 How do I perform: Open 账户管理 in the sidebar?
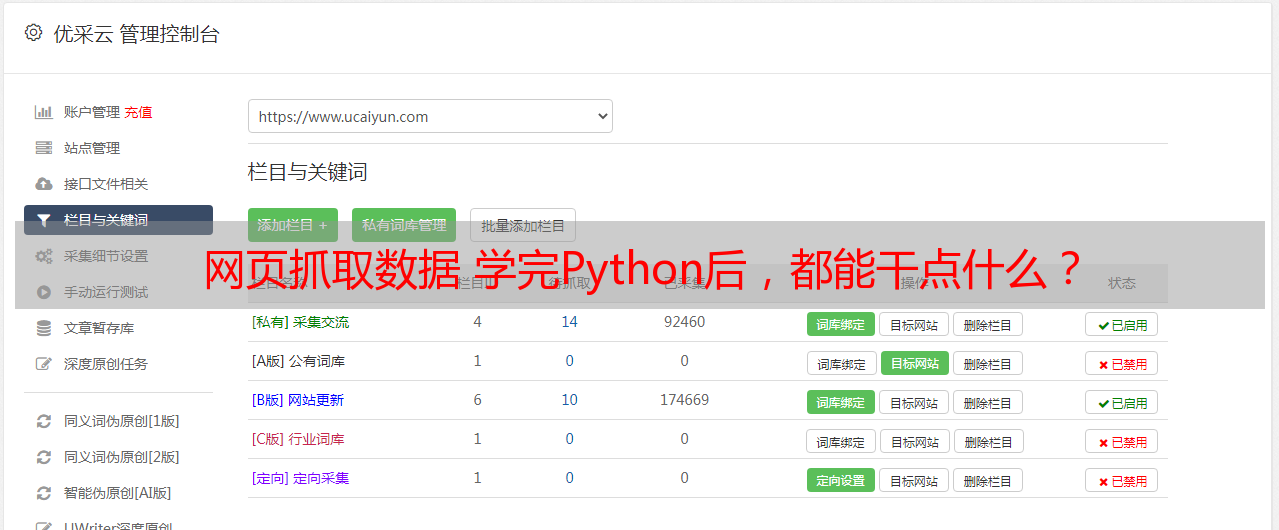pyautogui.click(x=92, y=112)
